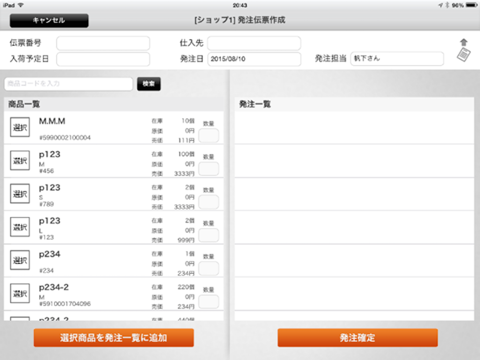Tap the 220個 stock of p234-2
The width and height of the screenshot is (480, 360).
click(186, 287)
